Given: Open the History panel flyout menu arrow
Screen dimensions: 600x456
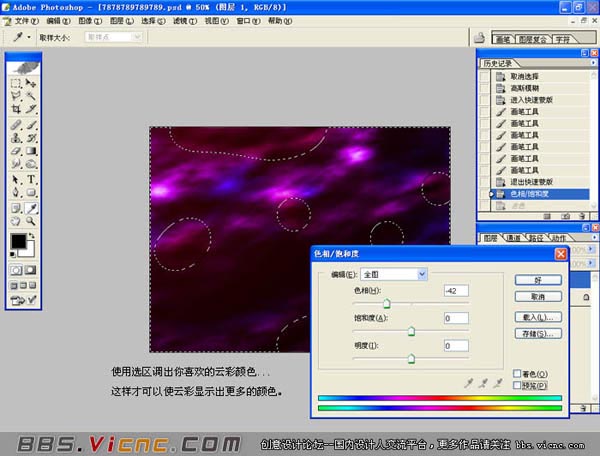Looking at the screenshot, I should tap(593, 62).
